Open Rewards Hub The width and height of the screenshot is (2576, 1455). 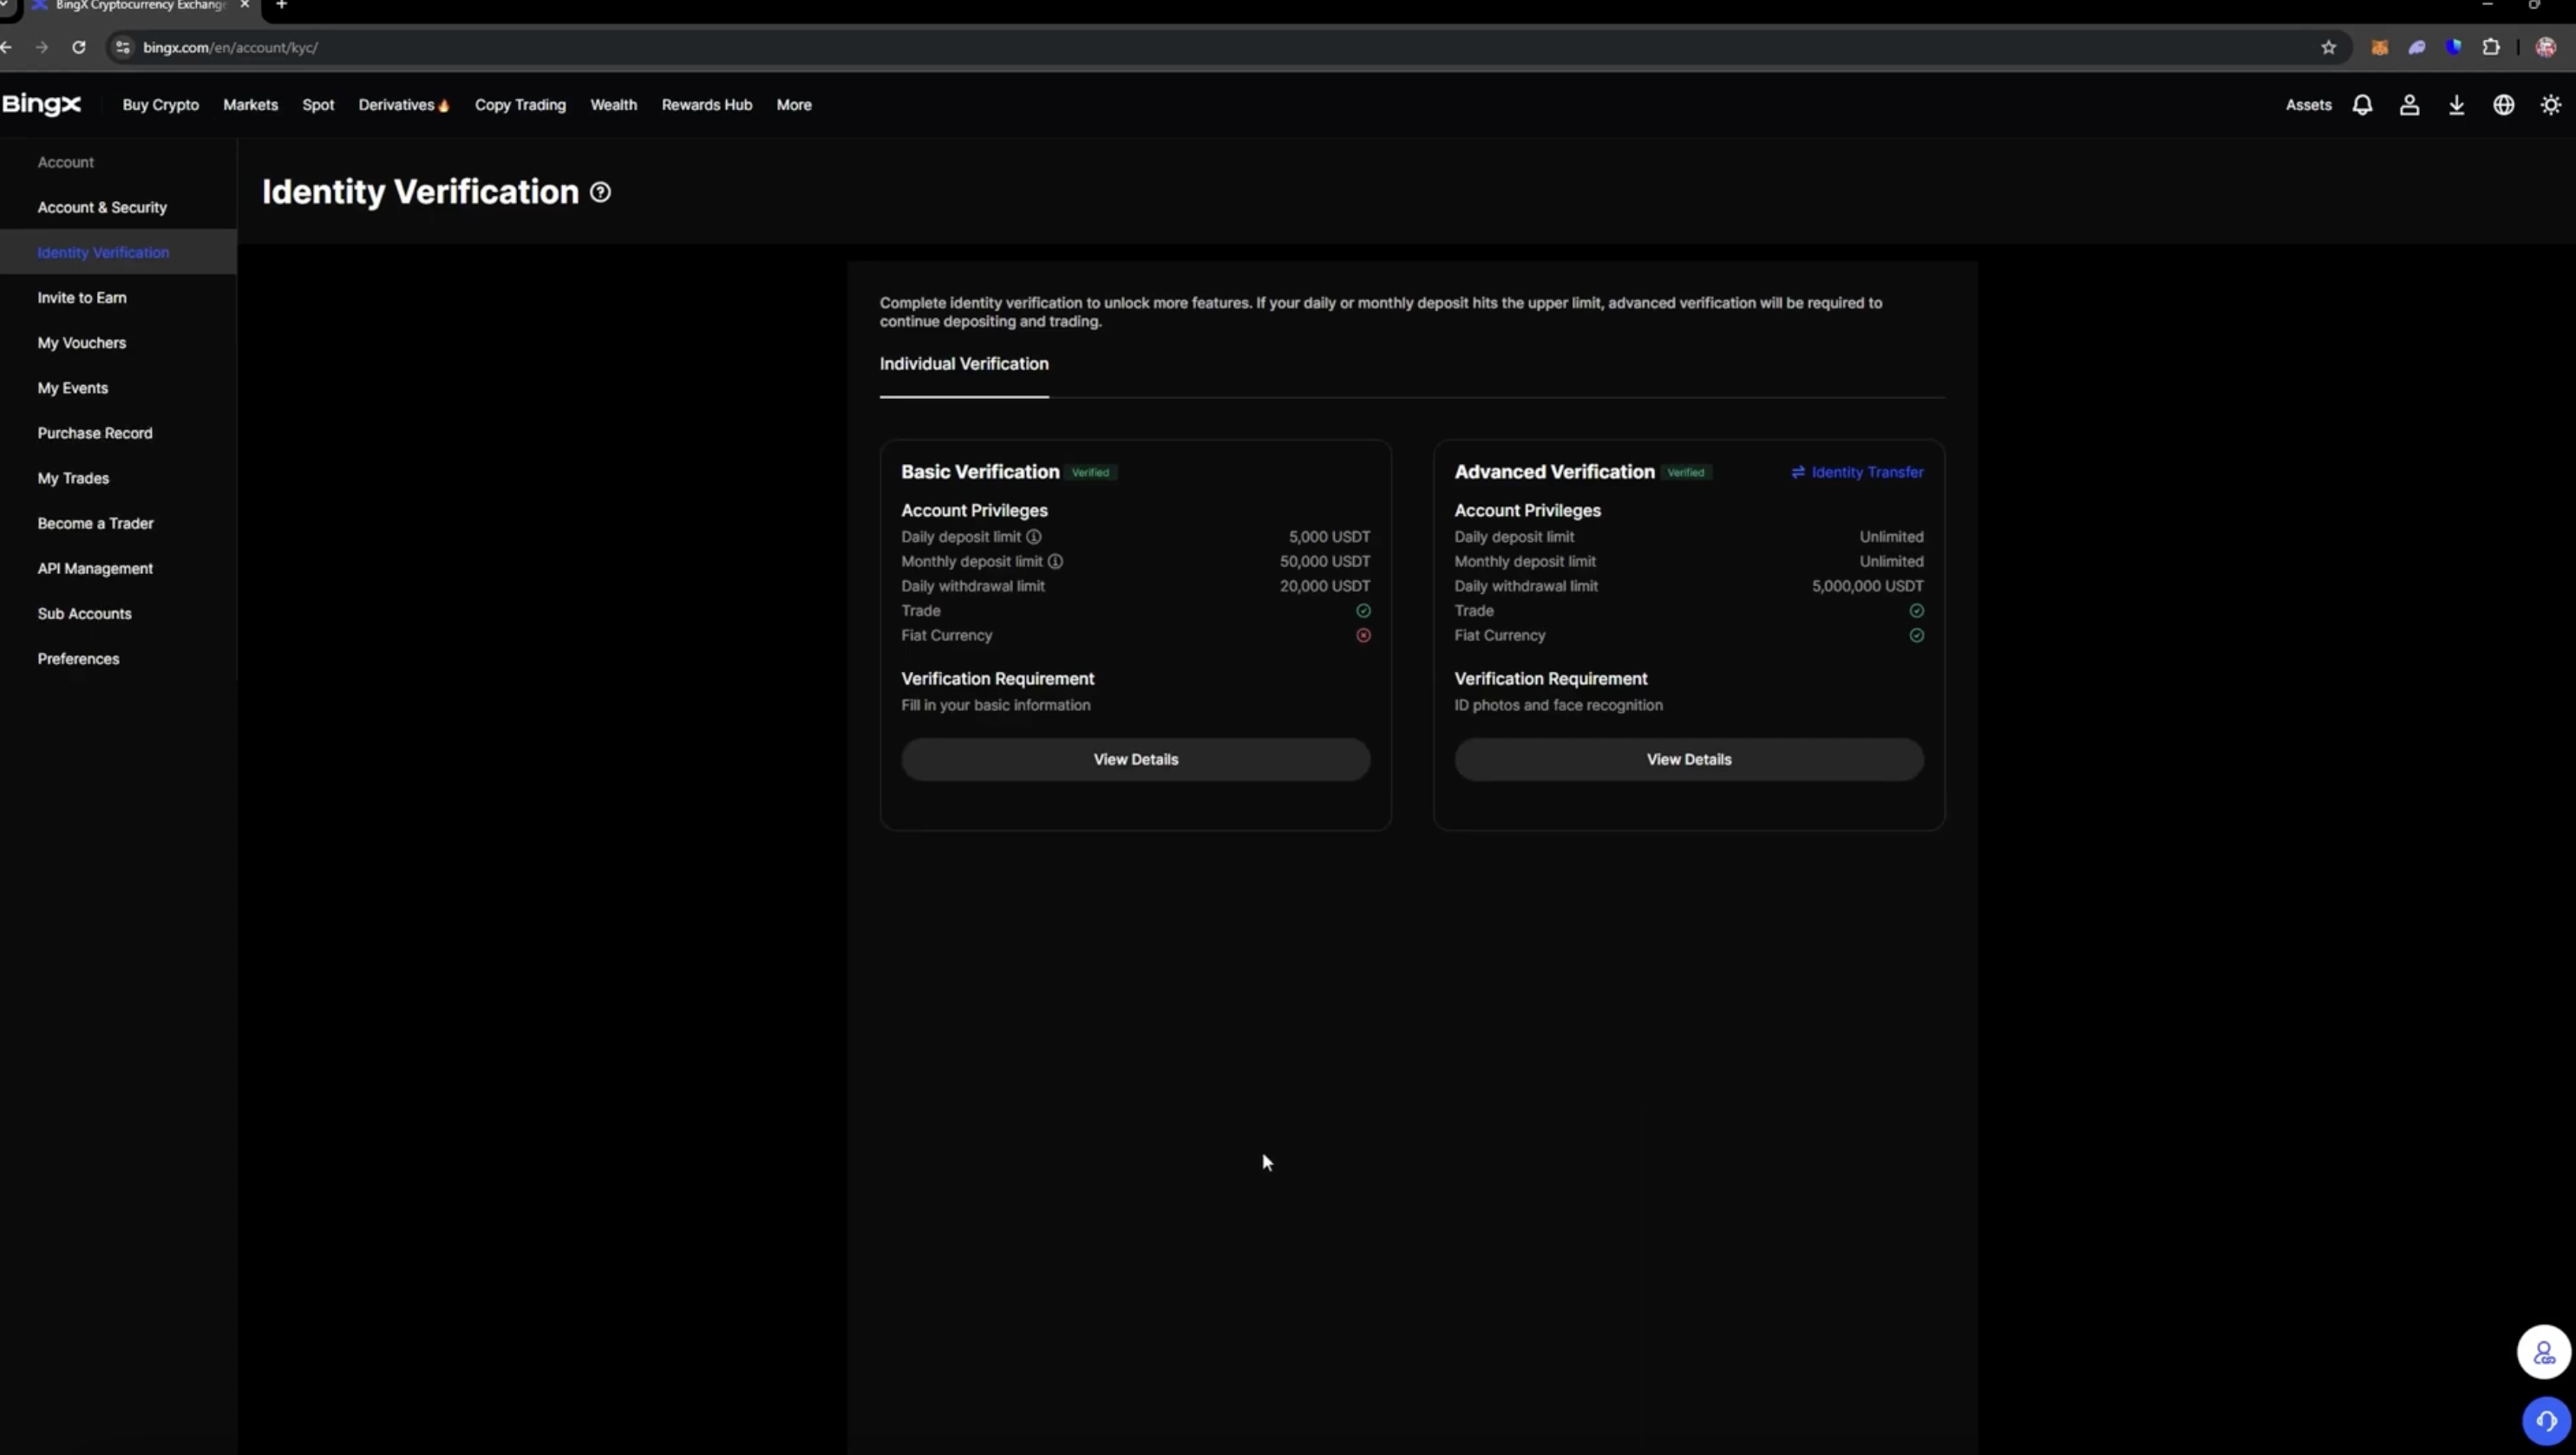click(706, 105)
